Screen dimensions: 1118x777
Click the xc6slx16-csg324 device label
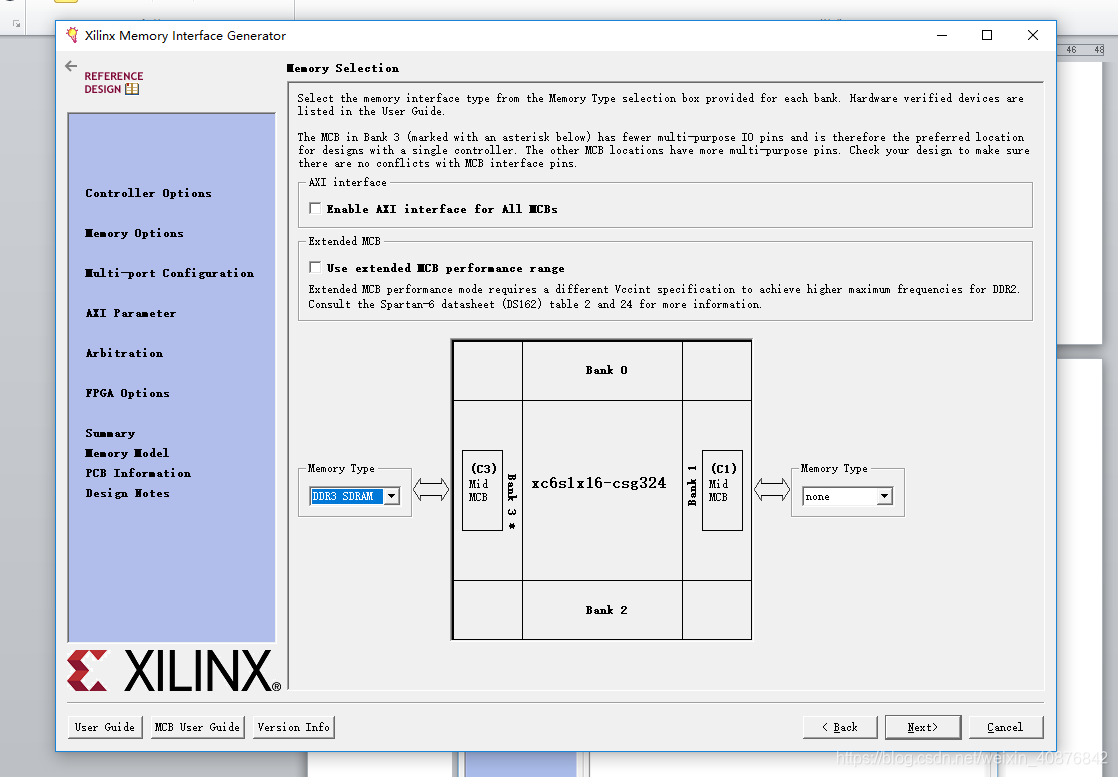pyautogui.click(x=599, y=483)
